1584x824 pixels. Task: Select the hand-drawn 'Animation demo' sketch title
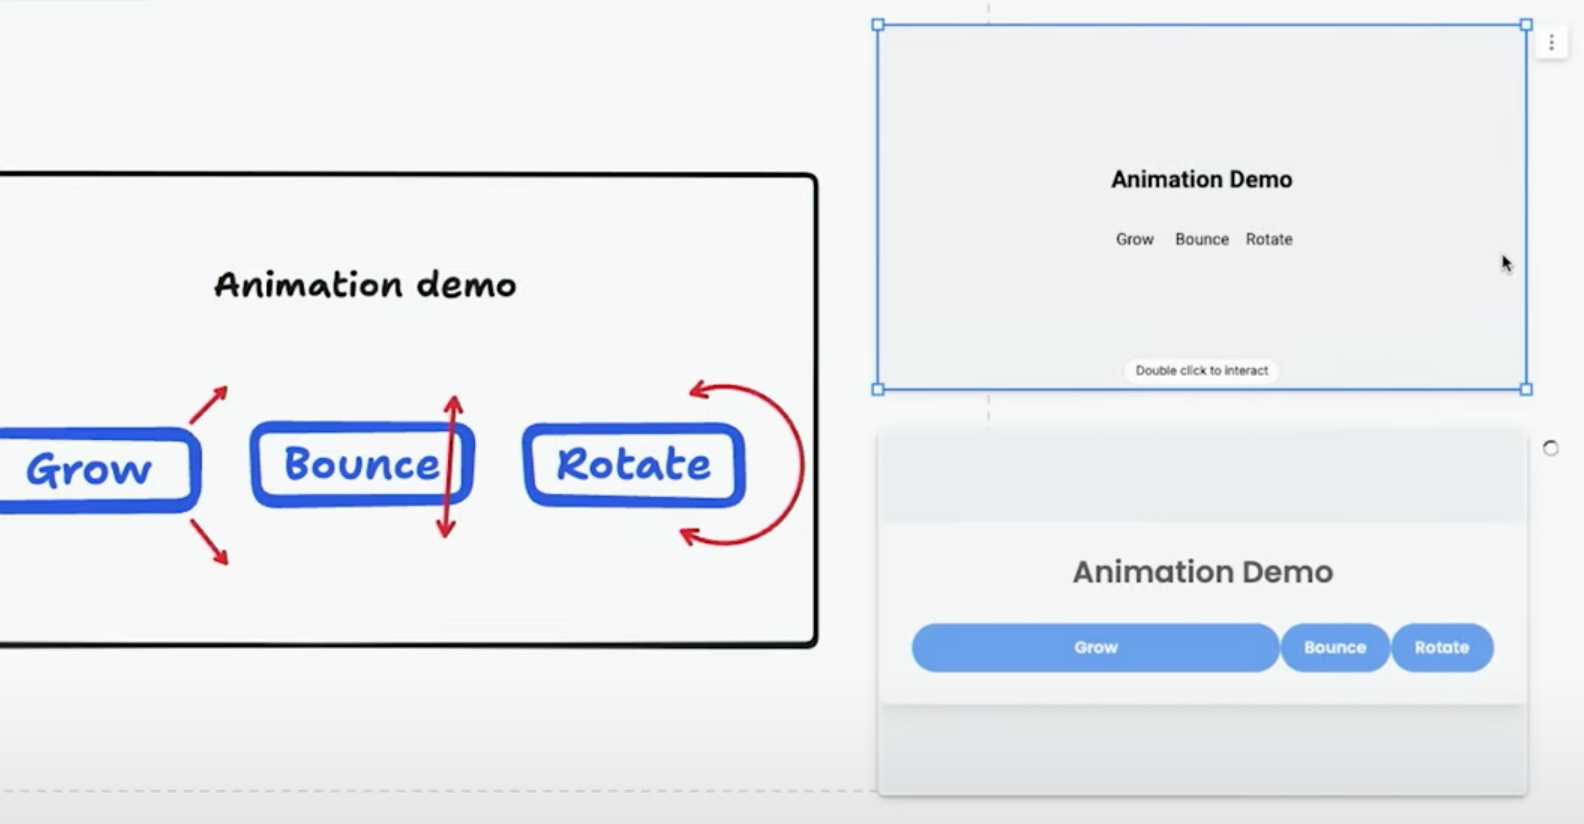[365, 285]
